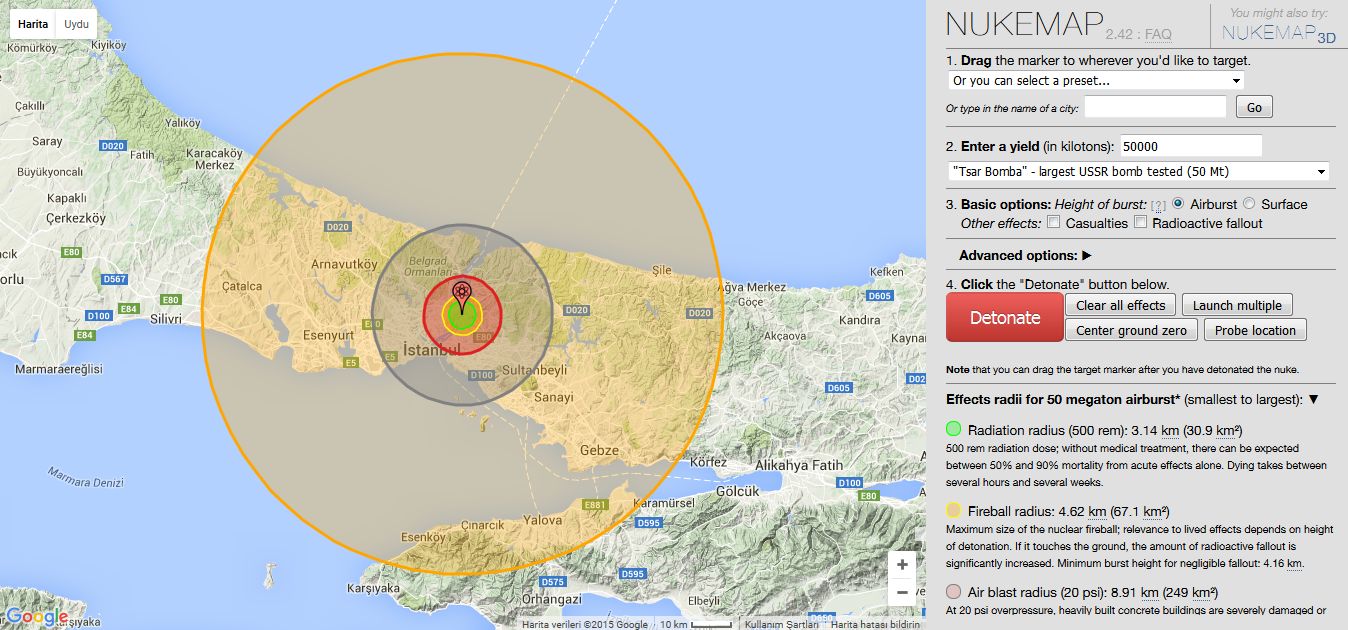Click the Sanayi label on map
The height and width of the screenshot is (630, 1348).
tap(553, 397)
